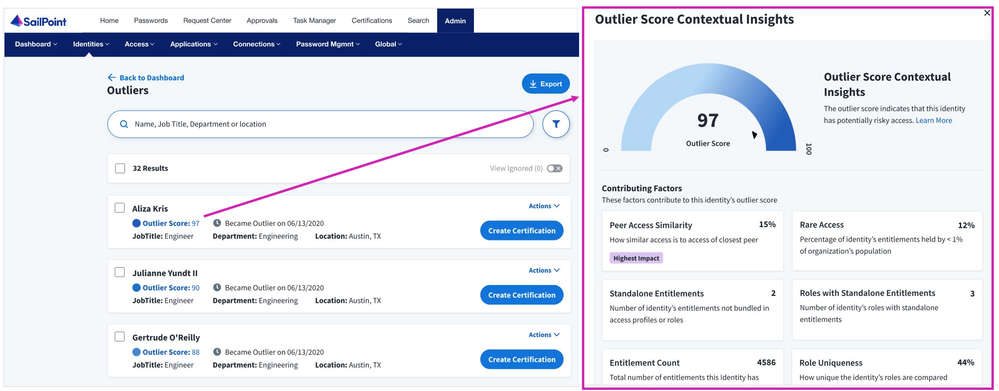Viewport: 999px width, 391px height.
Task: Click the clock icon in Gertrude O'Reilly row
Action: click(217, 352)
